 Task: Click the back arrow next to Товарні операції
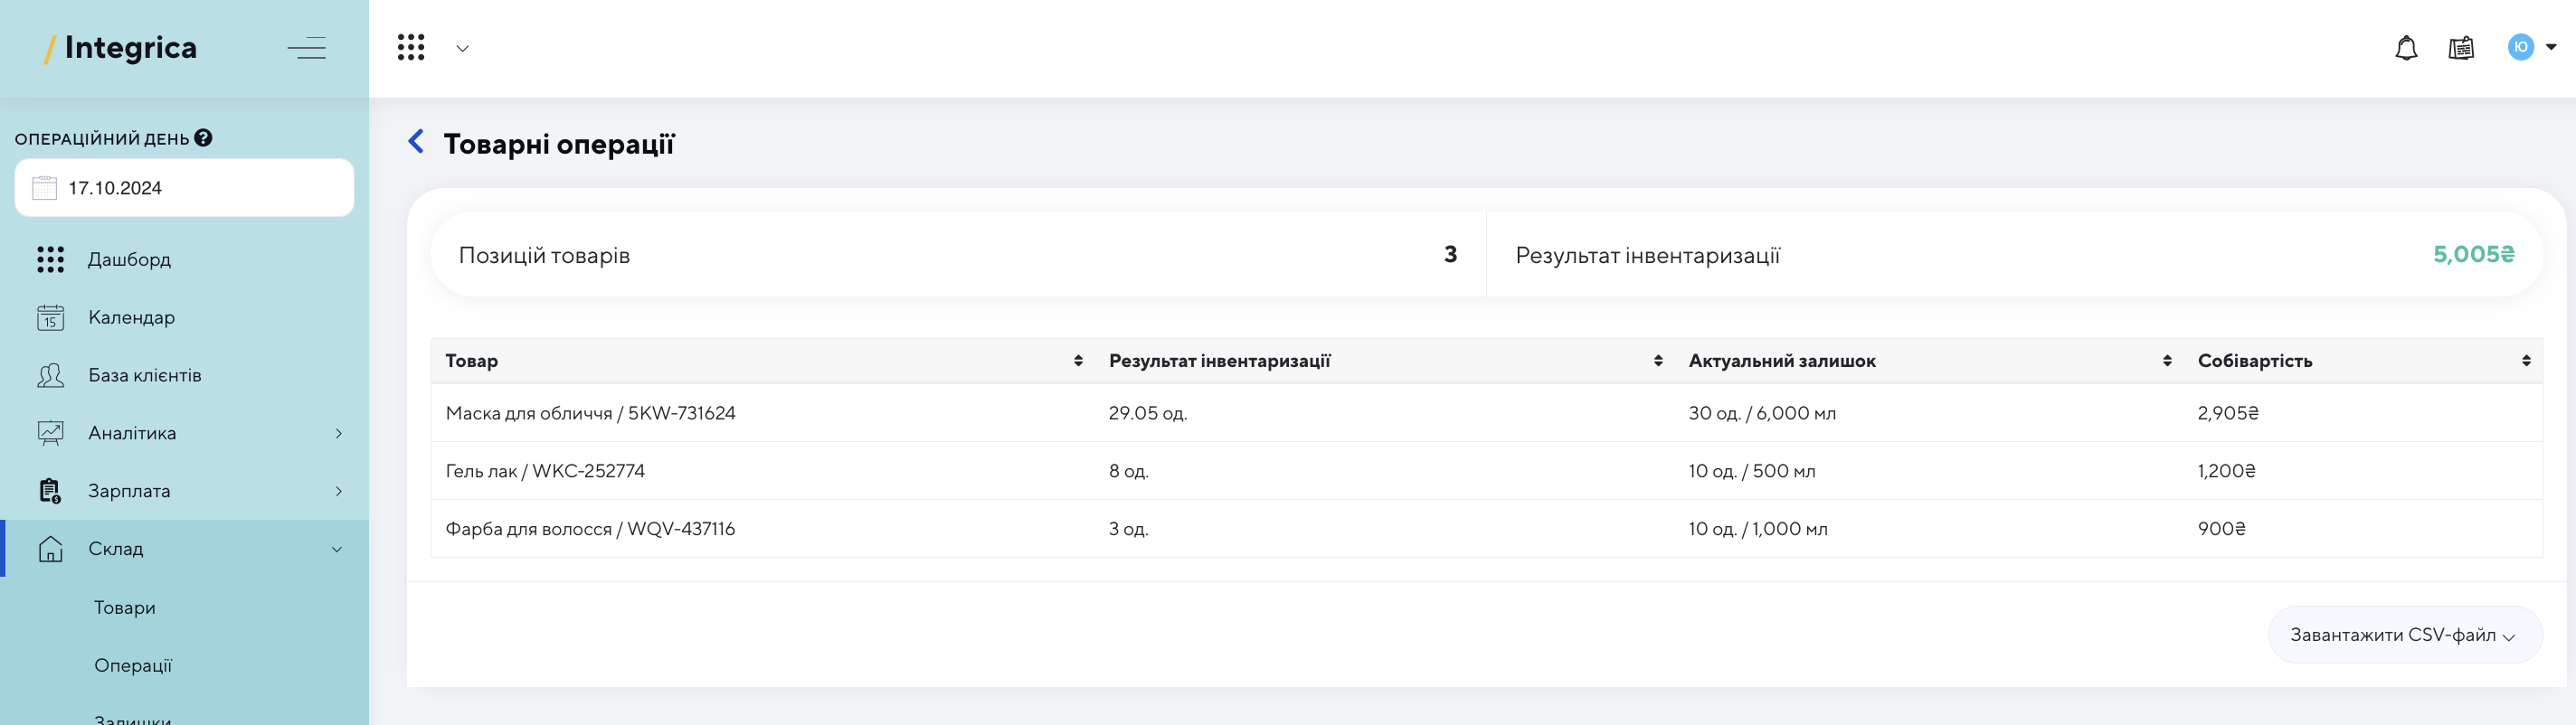click(416, 142)
